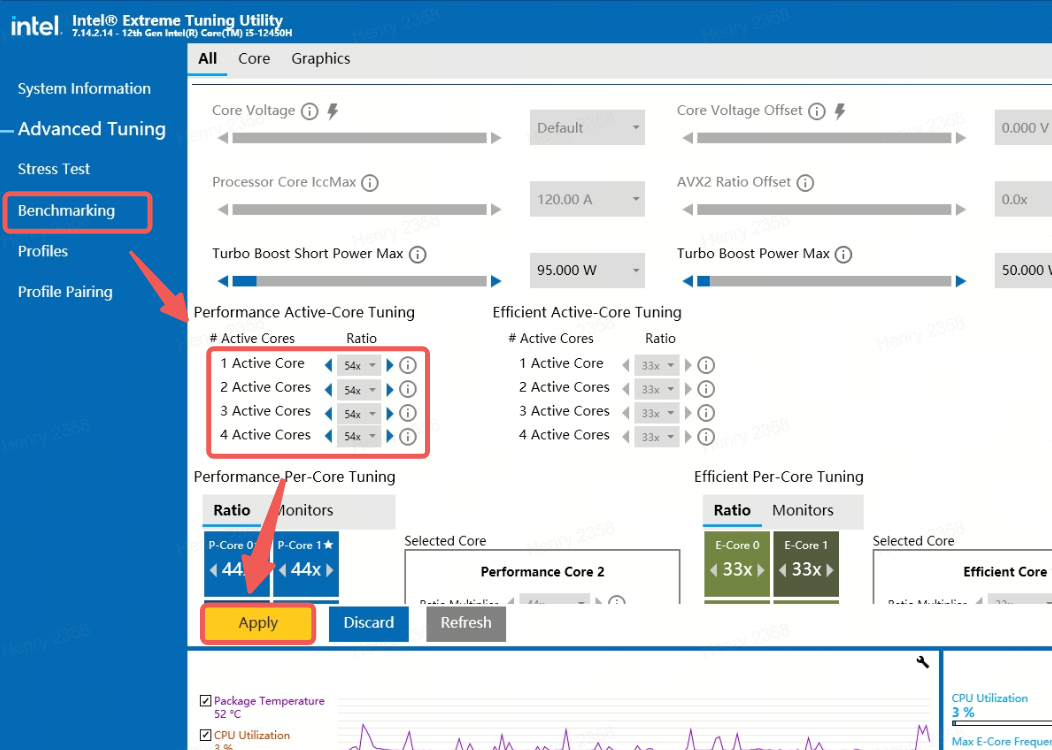This screenshot has width=1052, height=750.
Task: Open performance 1 Active Core 54x dropdown
Action: (359, 365)
